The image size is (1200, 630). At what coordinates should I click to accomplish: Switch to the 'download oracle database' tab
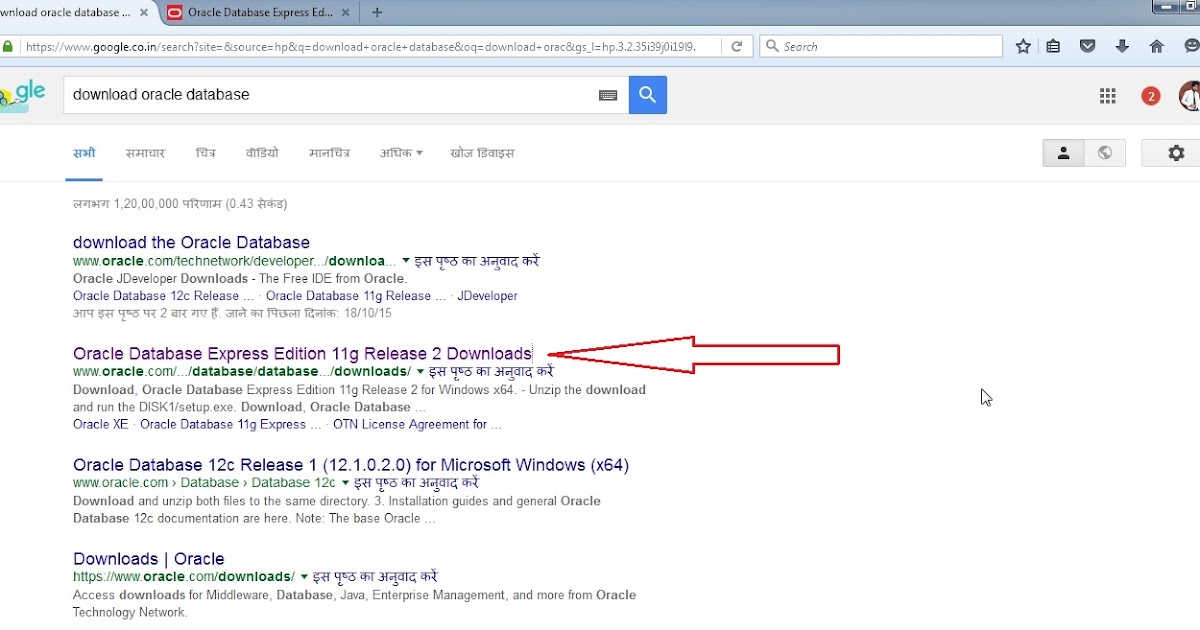coord(65,13)
